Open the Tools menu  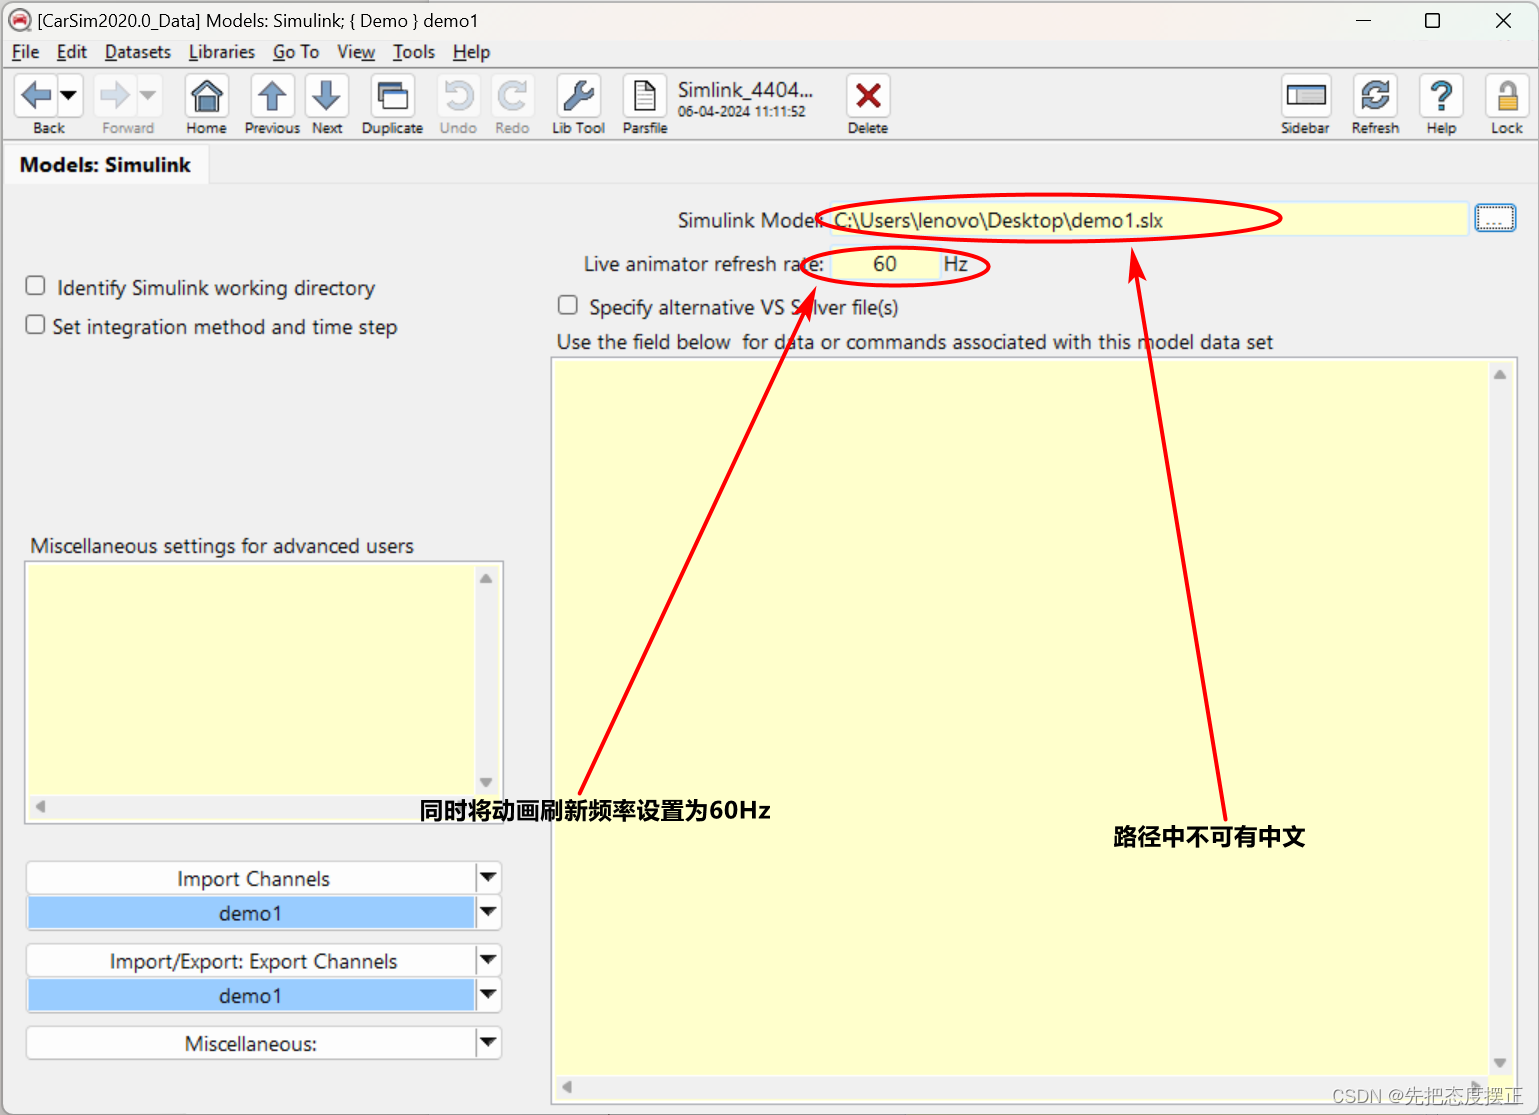pos(414,52)
